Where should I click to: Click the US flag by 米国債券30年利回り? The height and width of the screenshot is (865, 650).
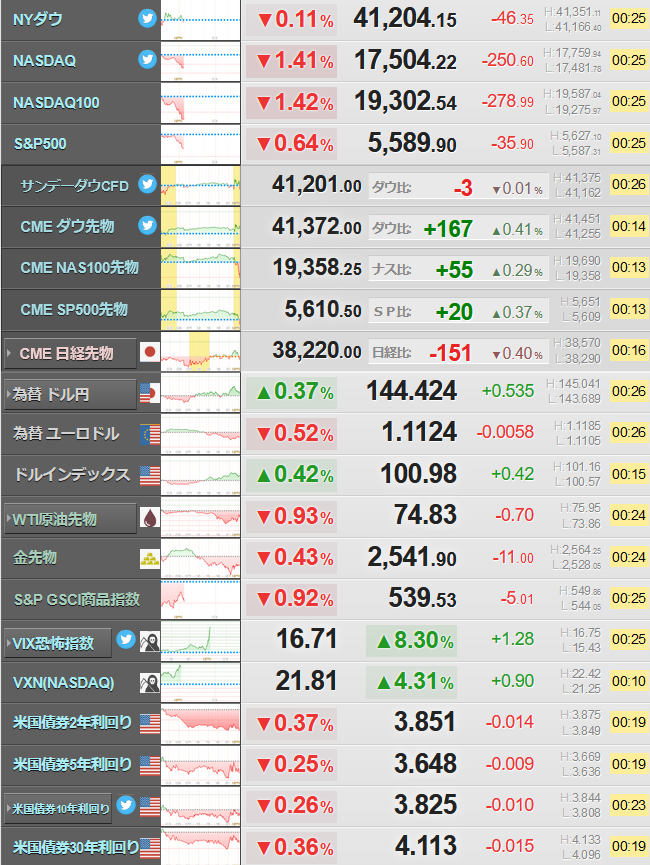(x=150, y=848)
